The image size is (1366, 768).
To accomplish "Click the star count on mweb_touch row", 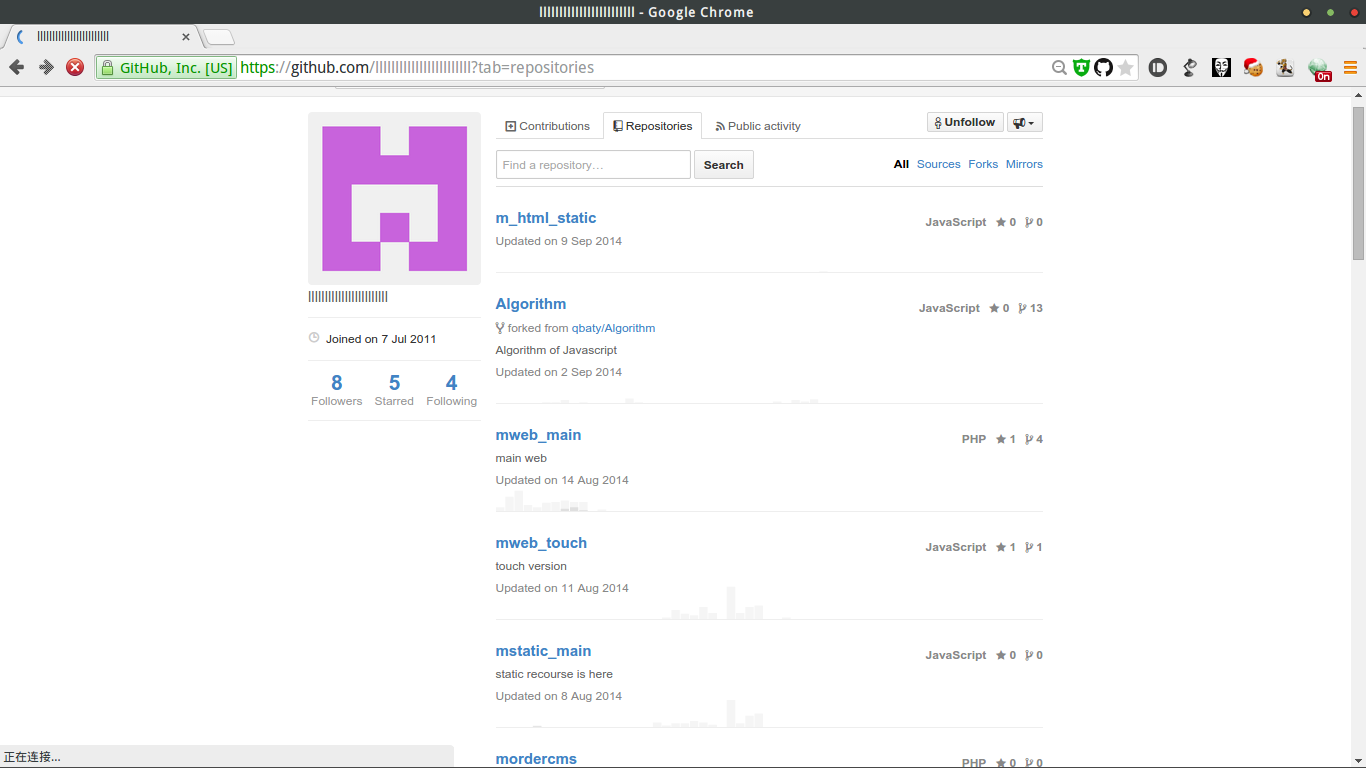I will (1005, 547).
